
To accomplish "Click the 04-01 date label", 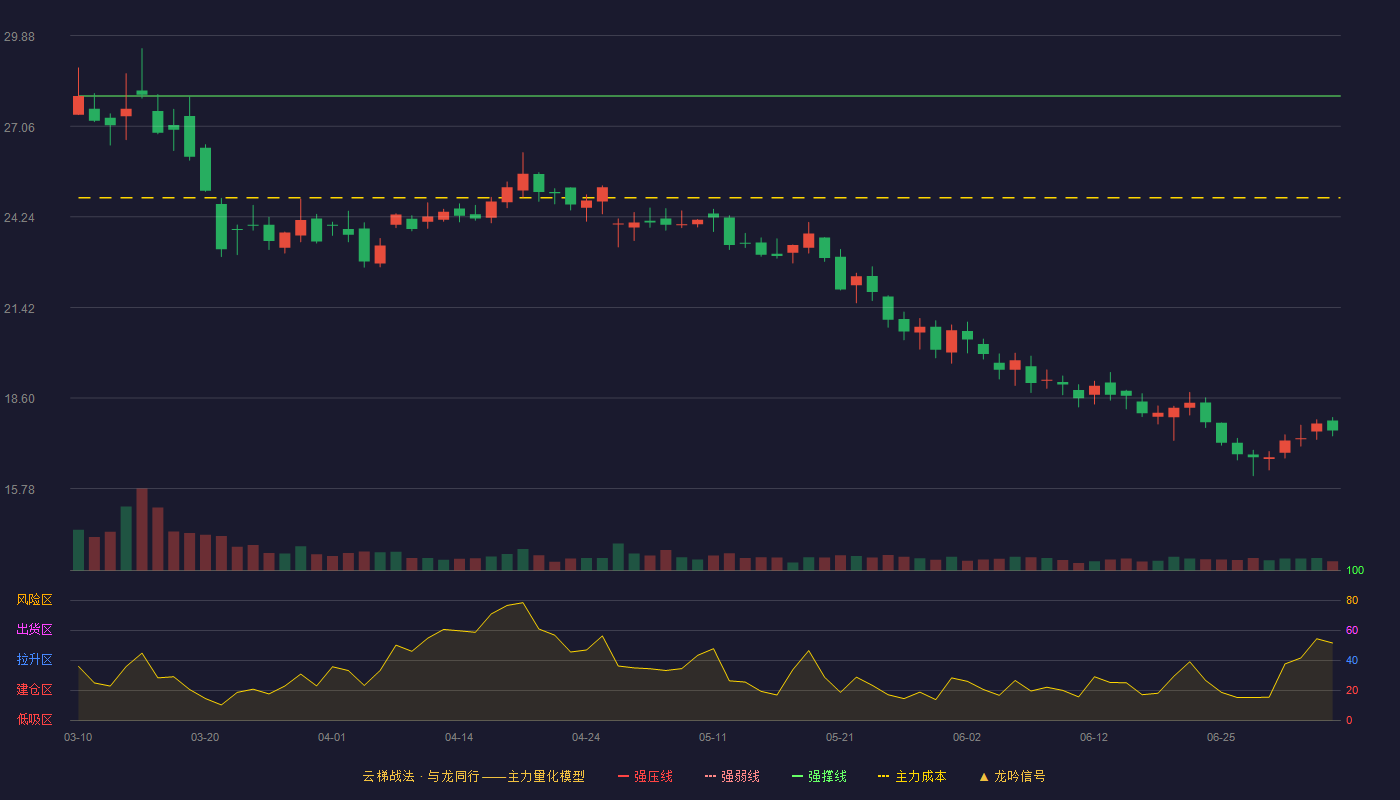I will (x=332, y=737).
